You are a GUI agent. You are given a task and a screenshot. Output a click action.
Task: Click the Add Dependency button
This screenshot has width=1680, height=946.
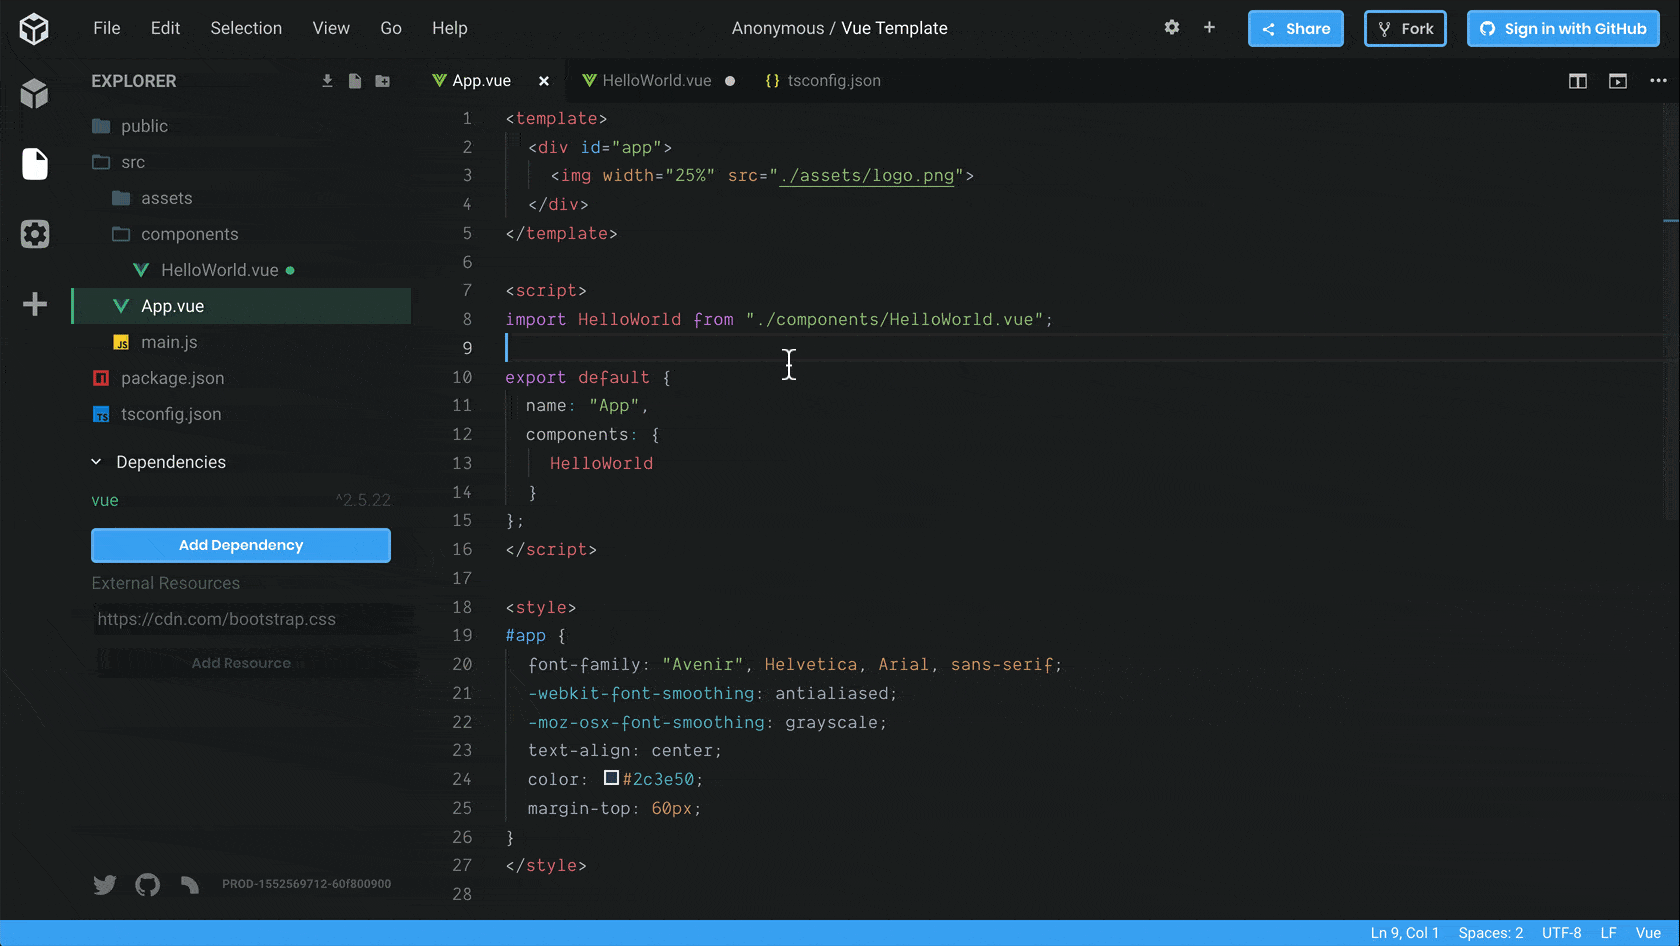tap(241, 545)
